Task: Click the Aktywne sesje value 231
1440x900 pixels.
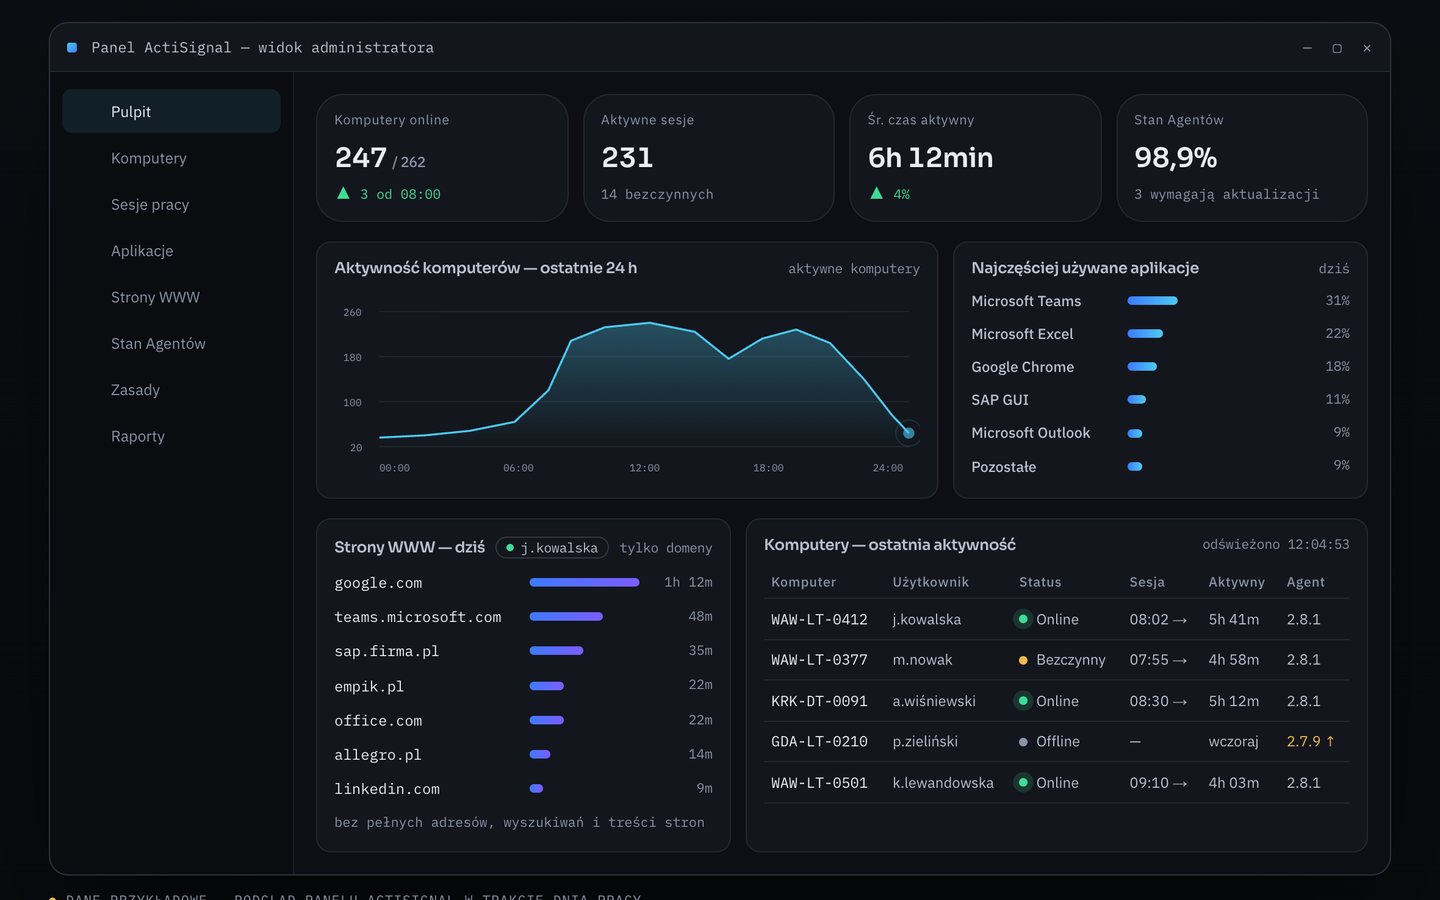Action: pyautogui.click(x=627, y=158)
